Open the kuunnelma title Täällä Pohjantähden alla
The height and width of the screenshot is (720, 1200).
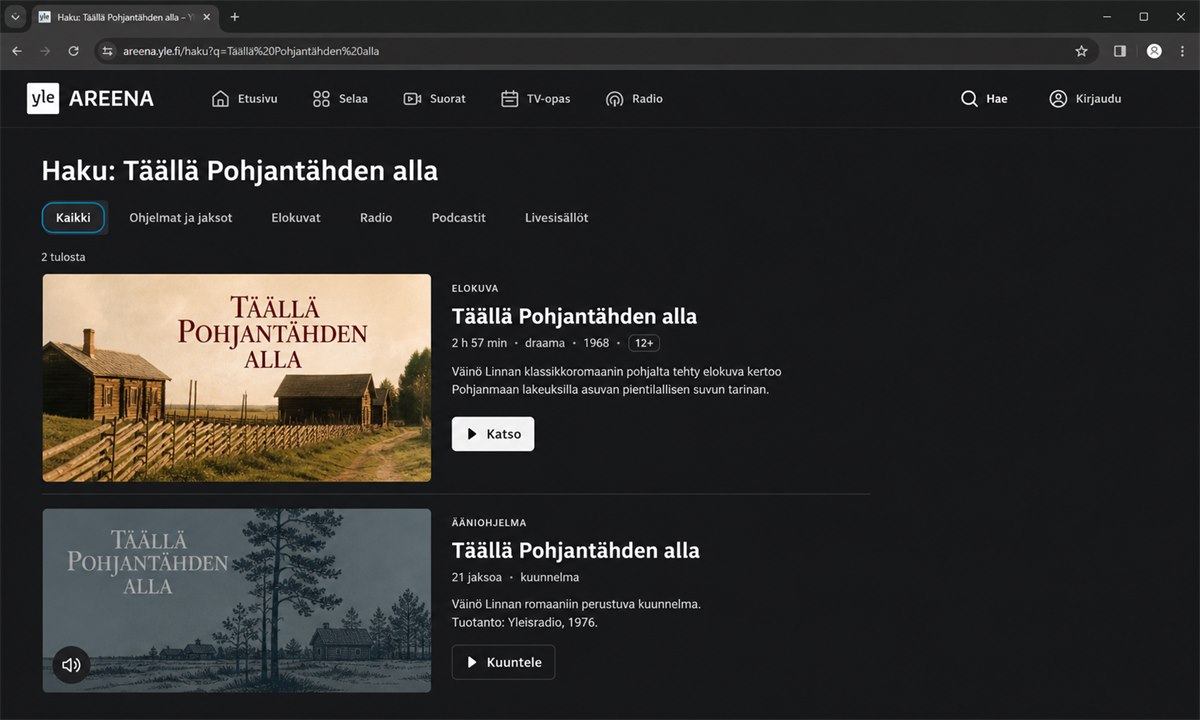(x=575, y=550)
